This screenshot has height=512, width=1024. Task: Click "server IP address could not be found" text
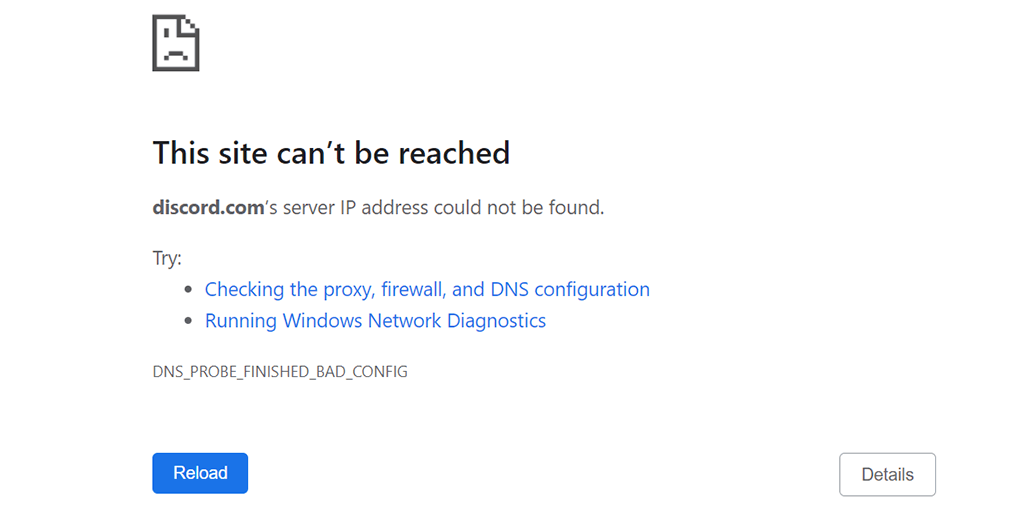(x=443, y=208)
